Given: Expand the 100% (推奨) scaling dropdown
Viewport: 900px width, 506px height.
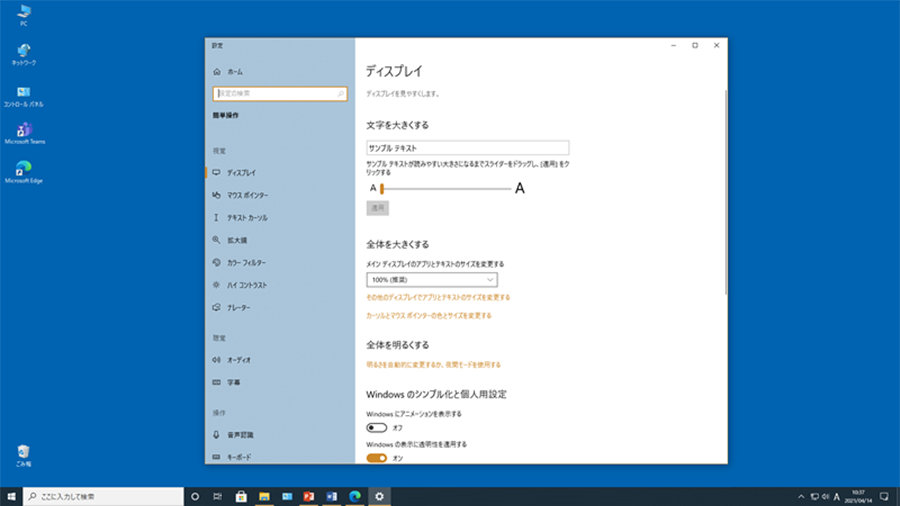Looking at the screenshot, I should coord(432,280).
